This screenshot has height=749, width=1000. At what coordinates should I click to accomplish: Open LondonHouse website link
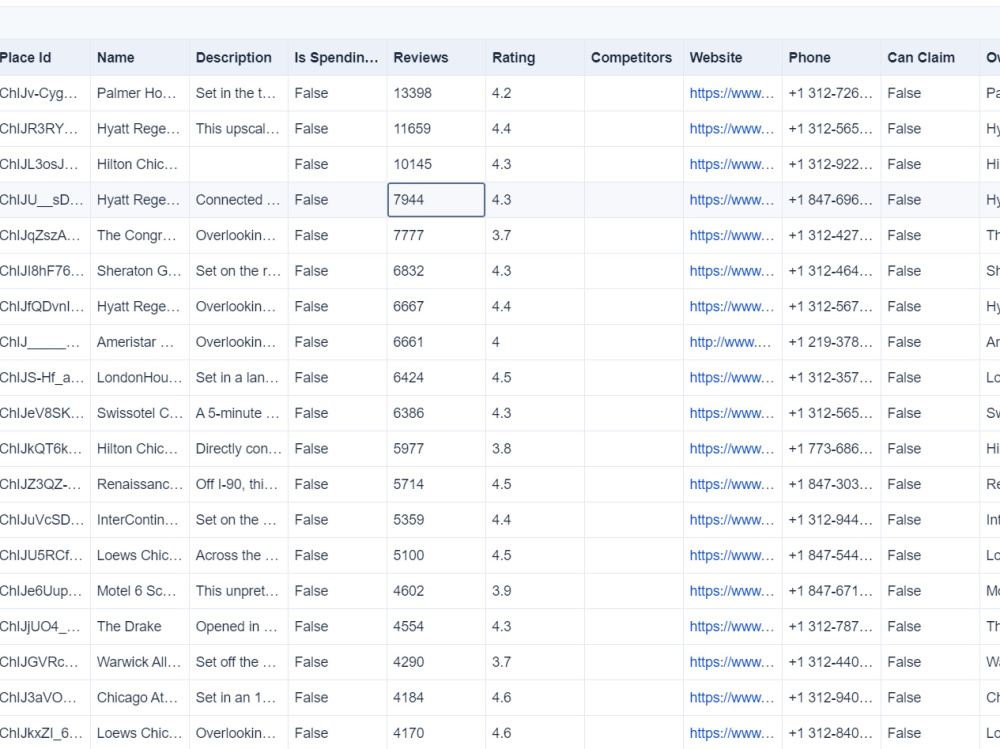pos(732,378)
